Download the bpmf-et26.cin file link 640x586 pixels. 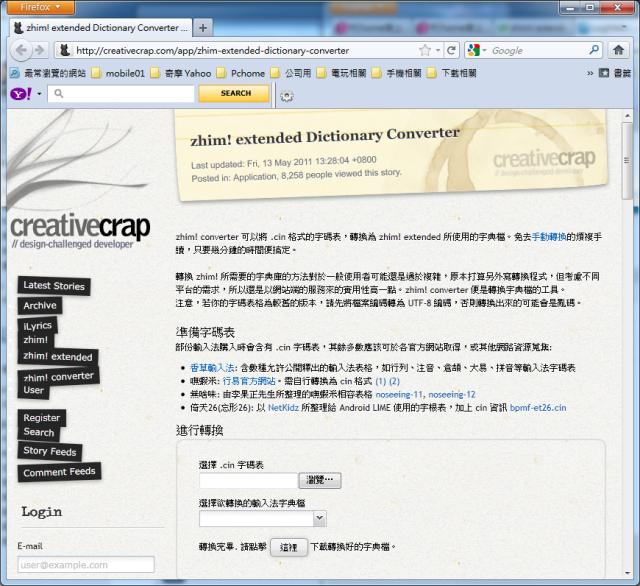[x=538, y=408]
